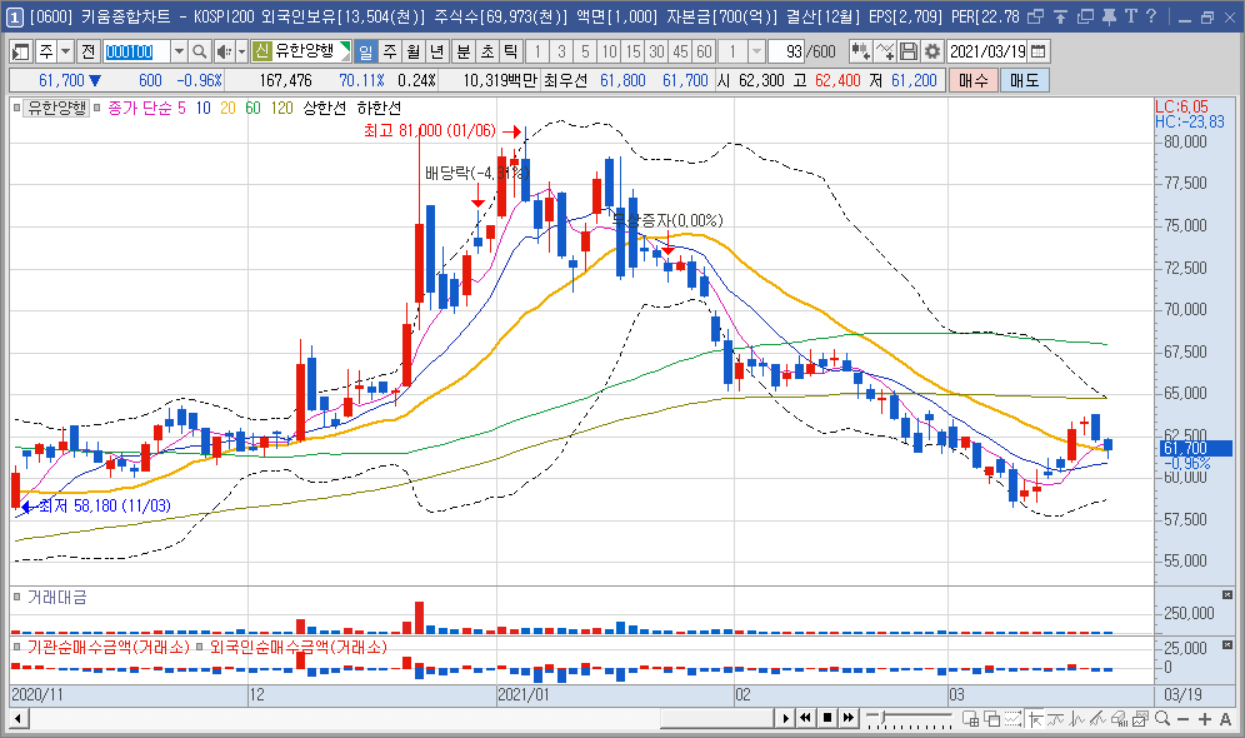The width and height of the screenshot is (1245, 738).
Task: Click the title bar T text icon
Action: click(x=1130, y=16)
